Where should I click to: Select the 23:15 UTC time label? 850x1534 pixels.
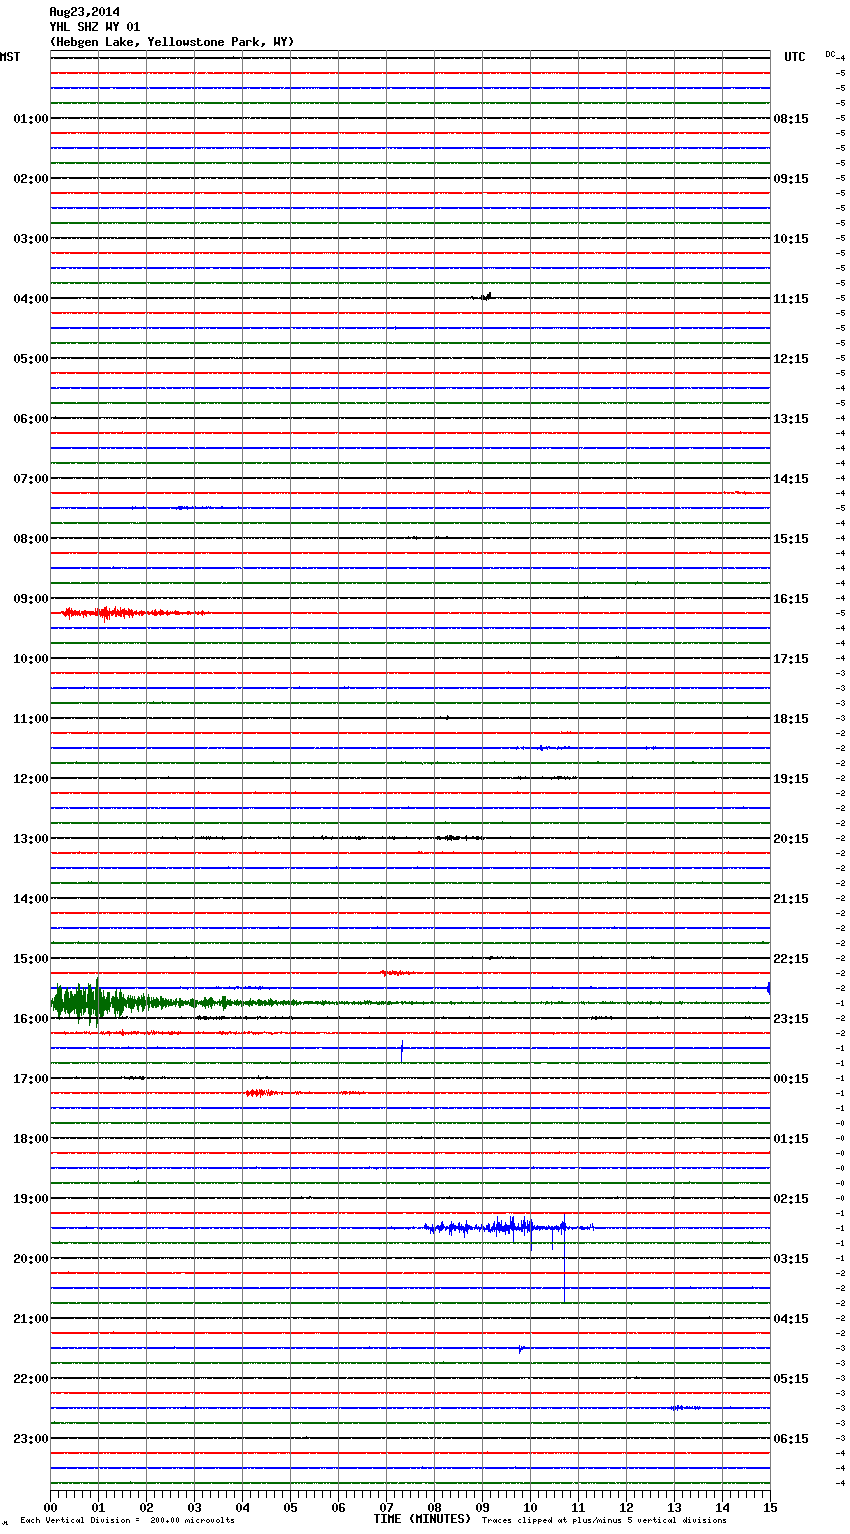(791, 1019)
